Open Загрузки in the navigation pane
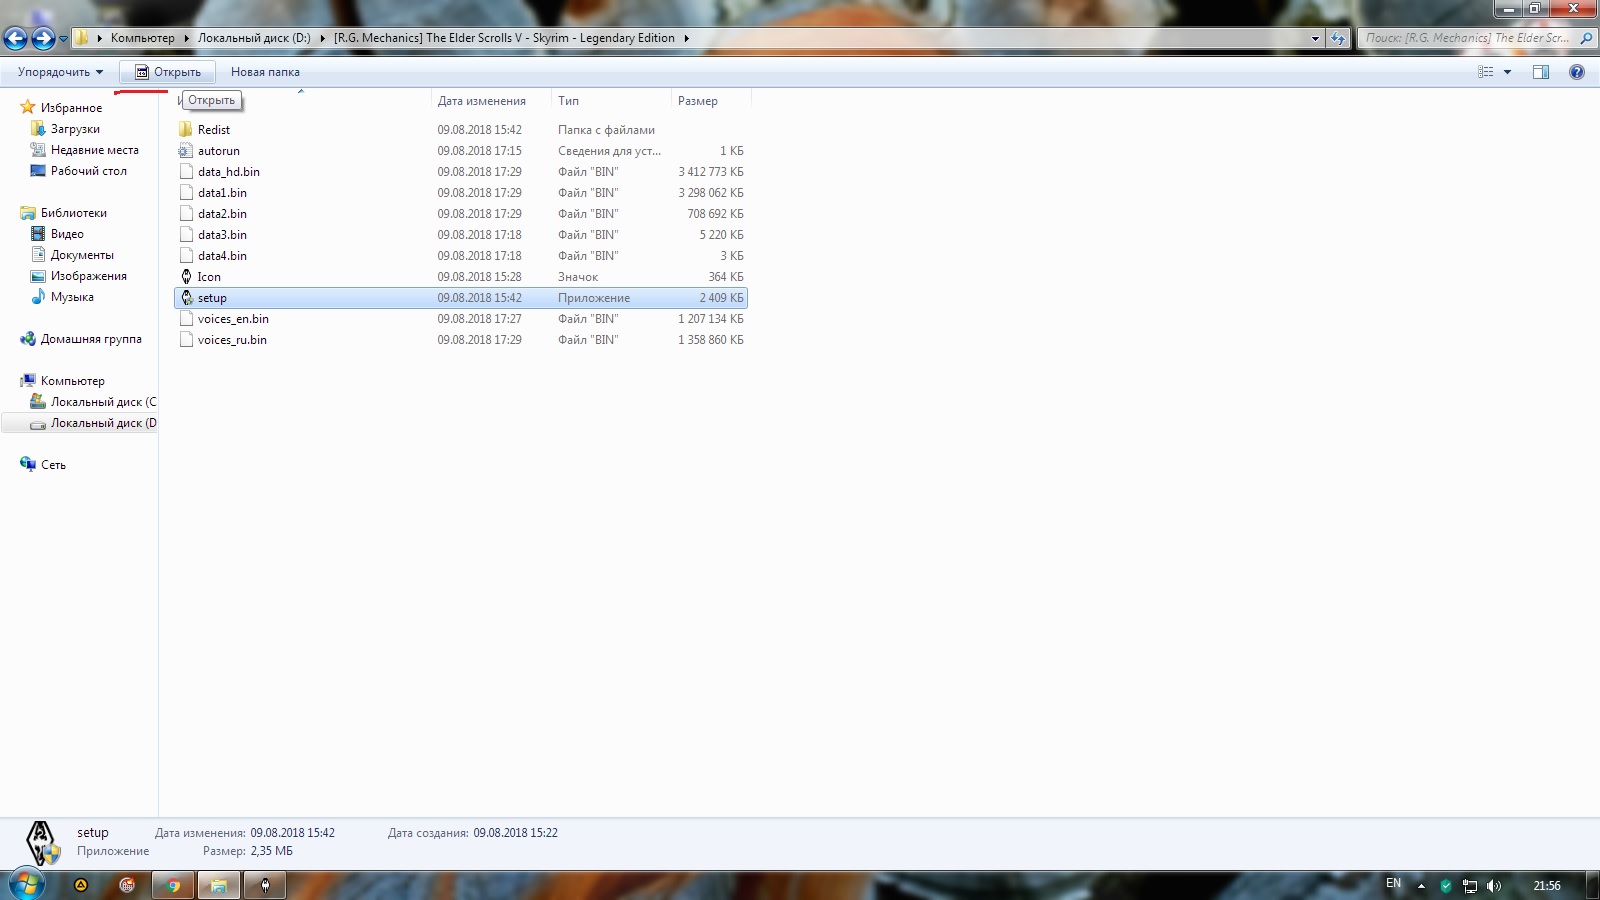Image resolution: width=1600 pixels, height=900 pixels. pyautogui.click(x=75, y=129)
